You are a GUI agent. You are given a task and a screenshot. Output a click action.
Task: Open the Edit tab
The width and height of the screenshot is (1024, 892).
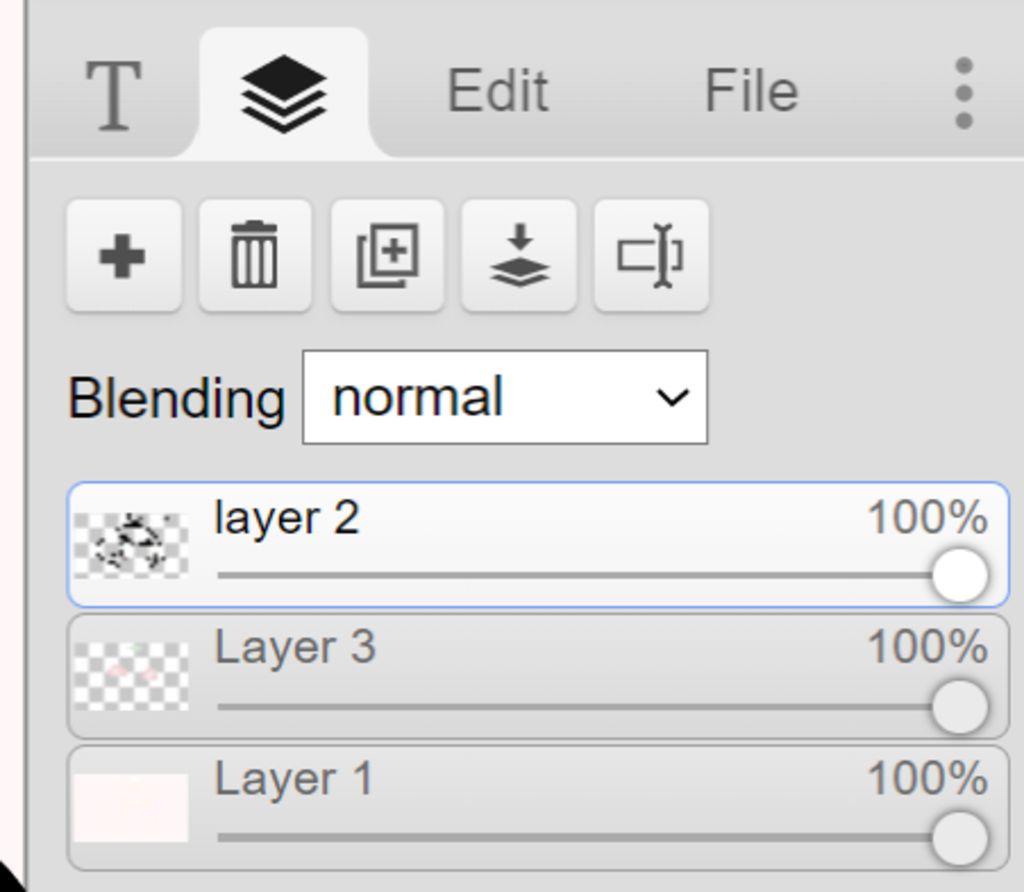497,92
